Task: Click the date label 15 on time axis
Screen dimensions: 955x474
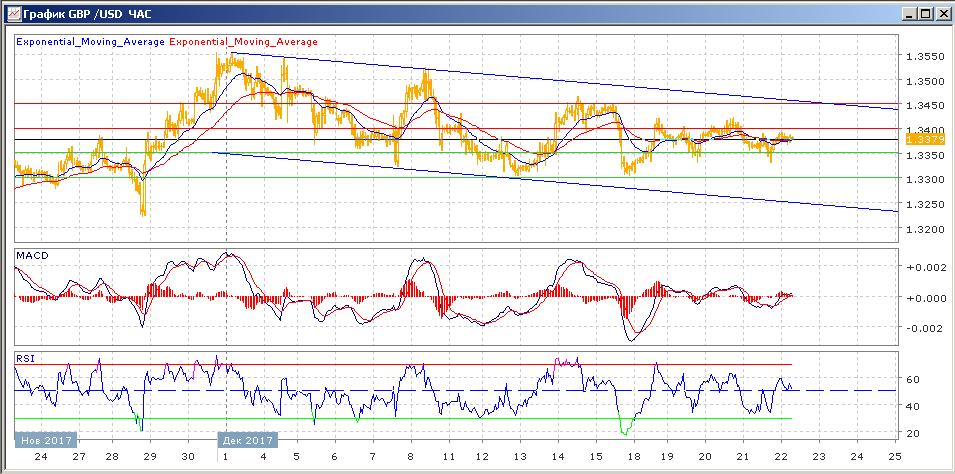Action: (x=596, y=457)
